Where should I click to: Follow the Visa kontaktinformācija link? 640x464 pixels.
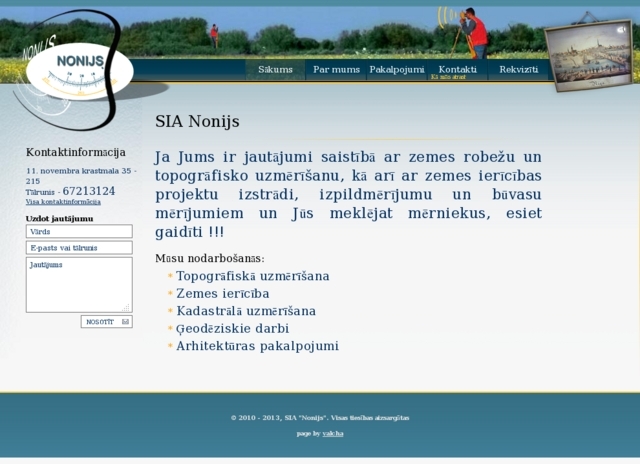tap(63, 202)
